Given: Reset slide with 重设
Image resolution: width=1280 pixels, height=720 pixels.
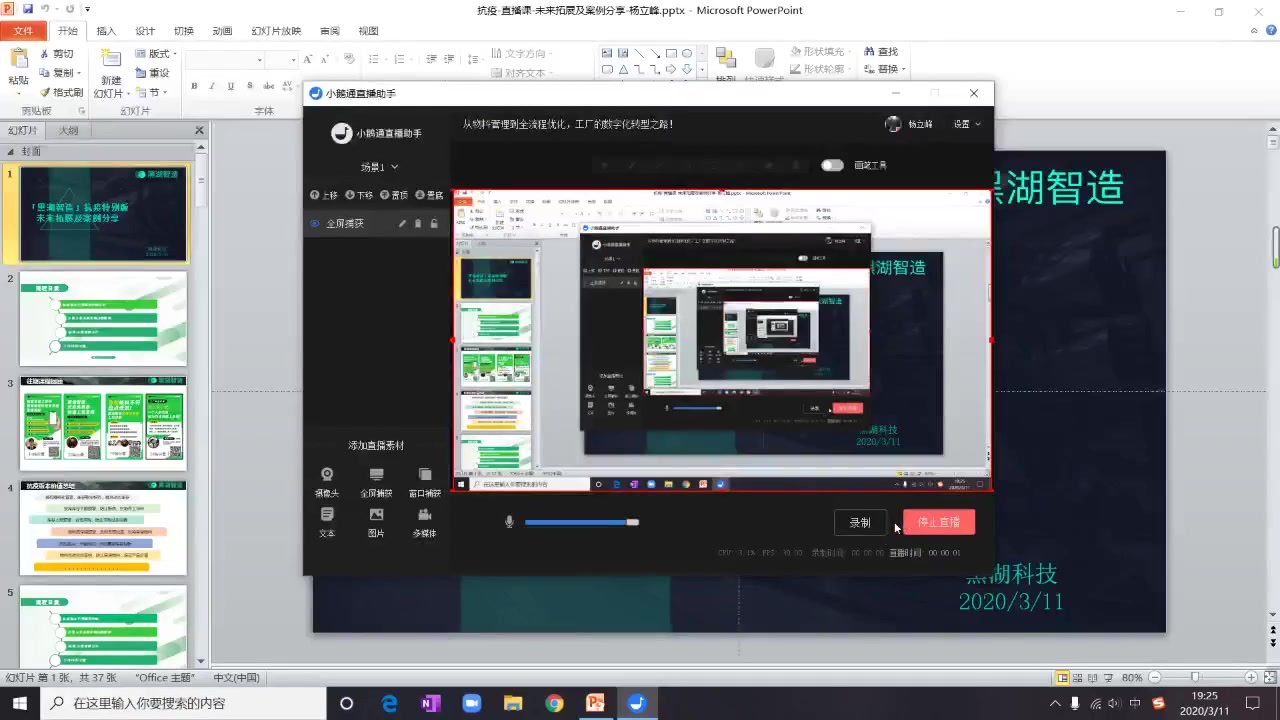Looking at the screenshot, I should (153, 73).
